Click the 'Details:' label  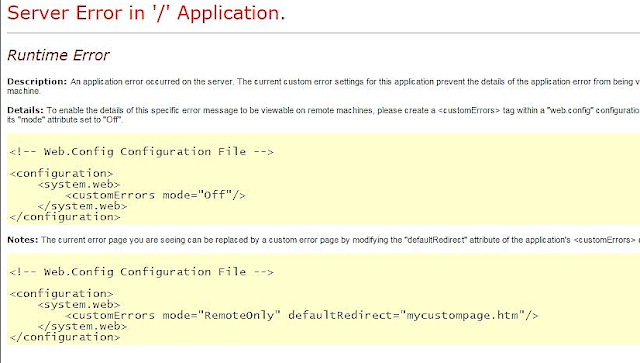[x=25, y=110]
